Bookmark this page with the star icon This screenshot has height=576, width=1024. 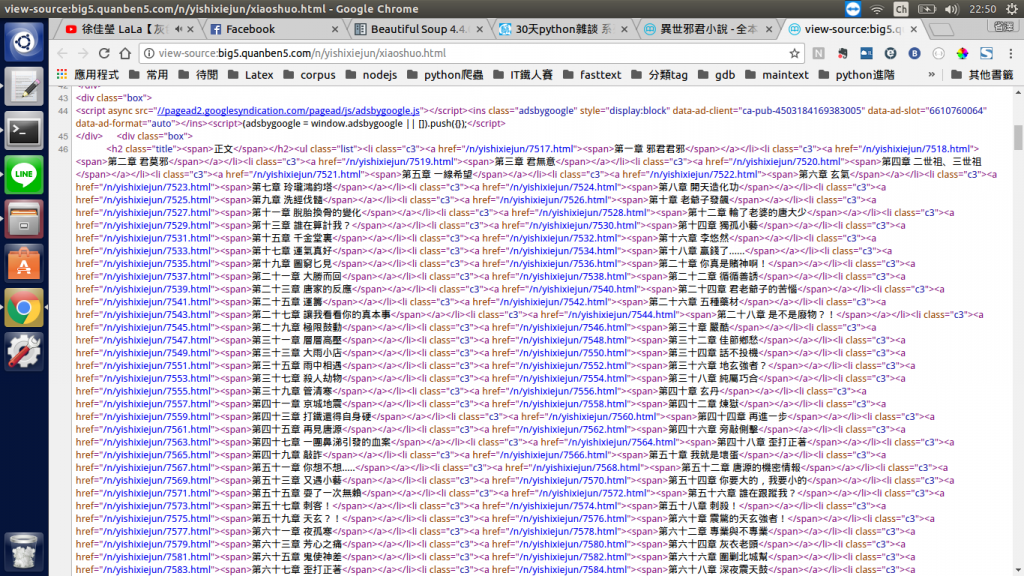(x=794, y=54)
